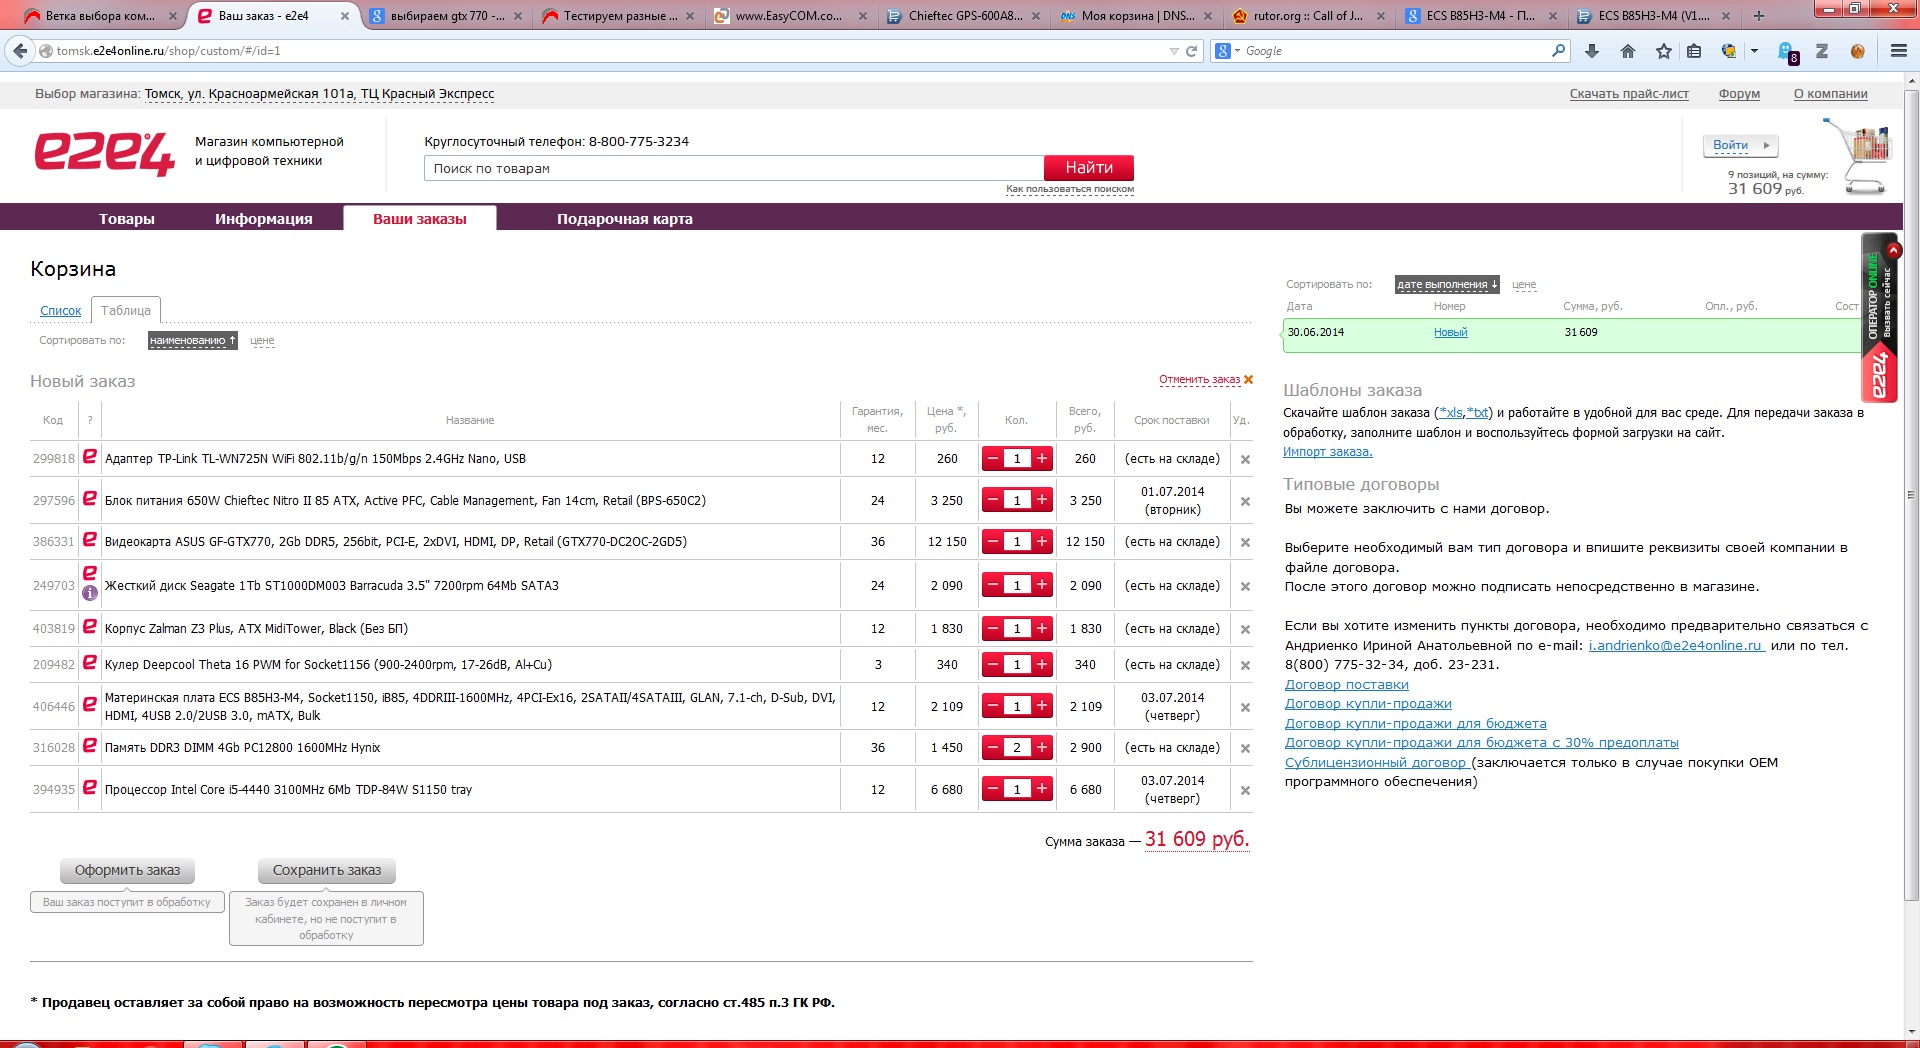The image size is (1920, 1048).
Task: Open the 'Подарочная карта' menu item
Action: (625, 219)
